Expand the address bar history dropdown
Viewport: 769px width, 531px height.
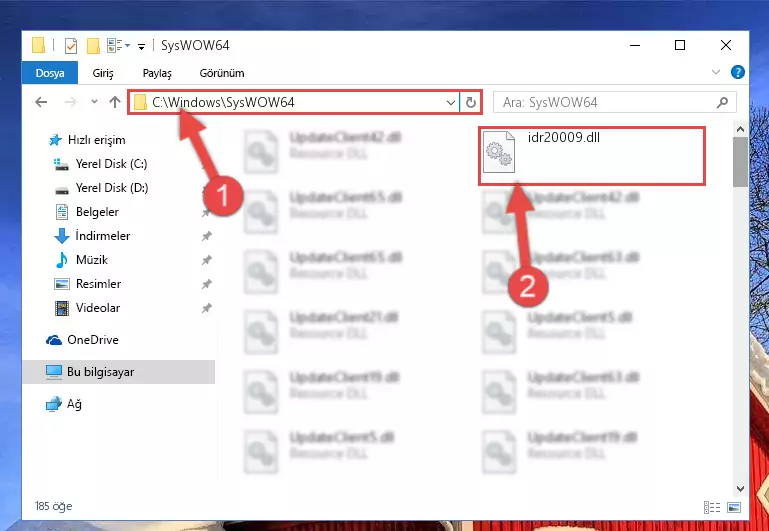point(450,102)
